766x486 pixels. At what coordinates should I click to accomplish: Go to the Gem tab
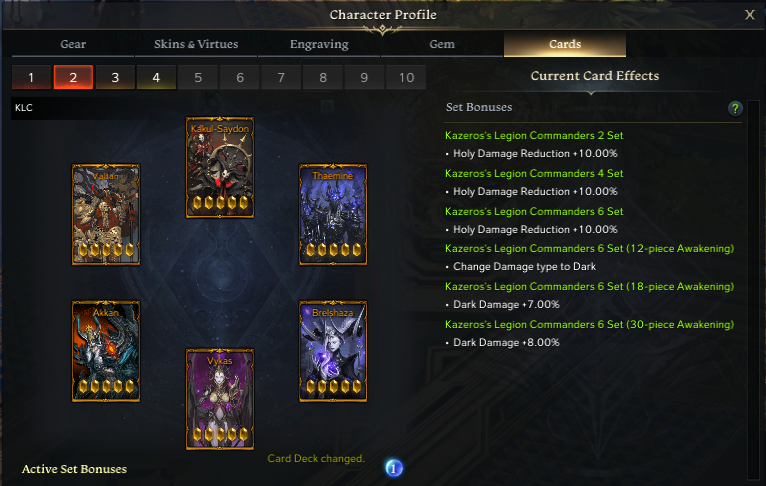(x=442, y=44)
